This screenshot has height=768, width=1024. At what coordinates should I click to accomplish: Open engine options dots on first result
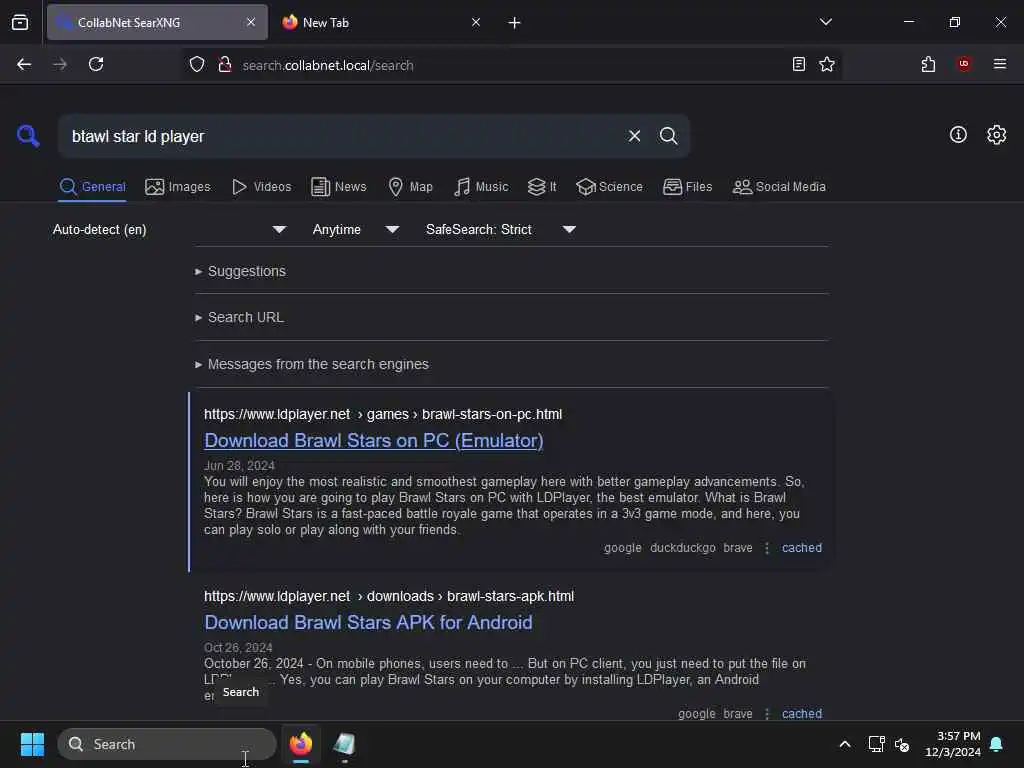tap(767, 548)
